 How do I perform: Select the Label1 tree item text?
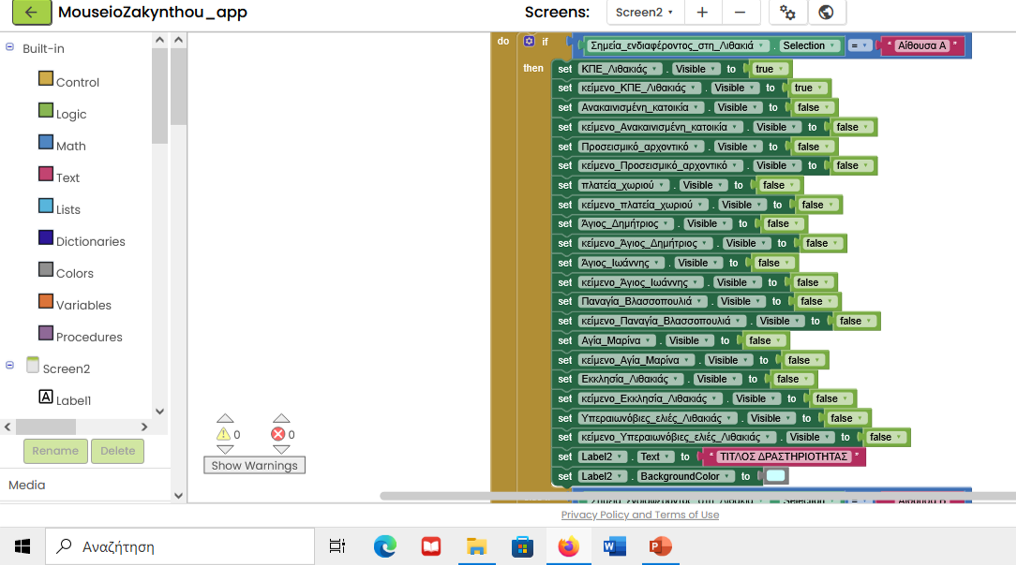pos(73,400)
